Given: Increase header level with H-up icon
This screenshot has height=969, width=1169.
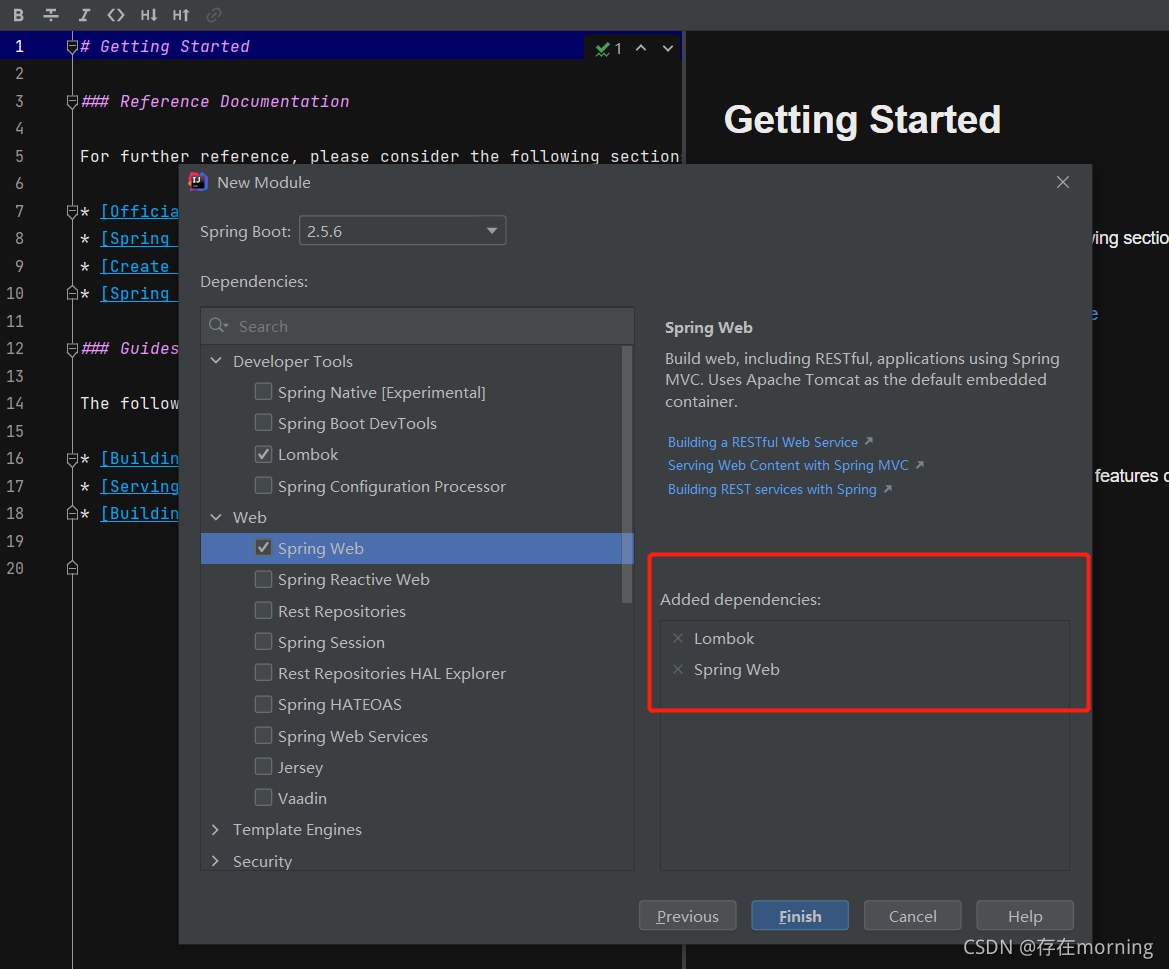Looking at the screenshot, I should point(181,15).
